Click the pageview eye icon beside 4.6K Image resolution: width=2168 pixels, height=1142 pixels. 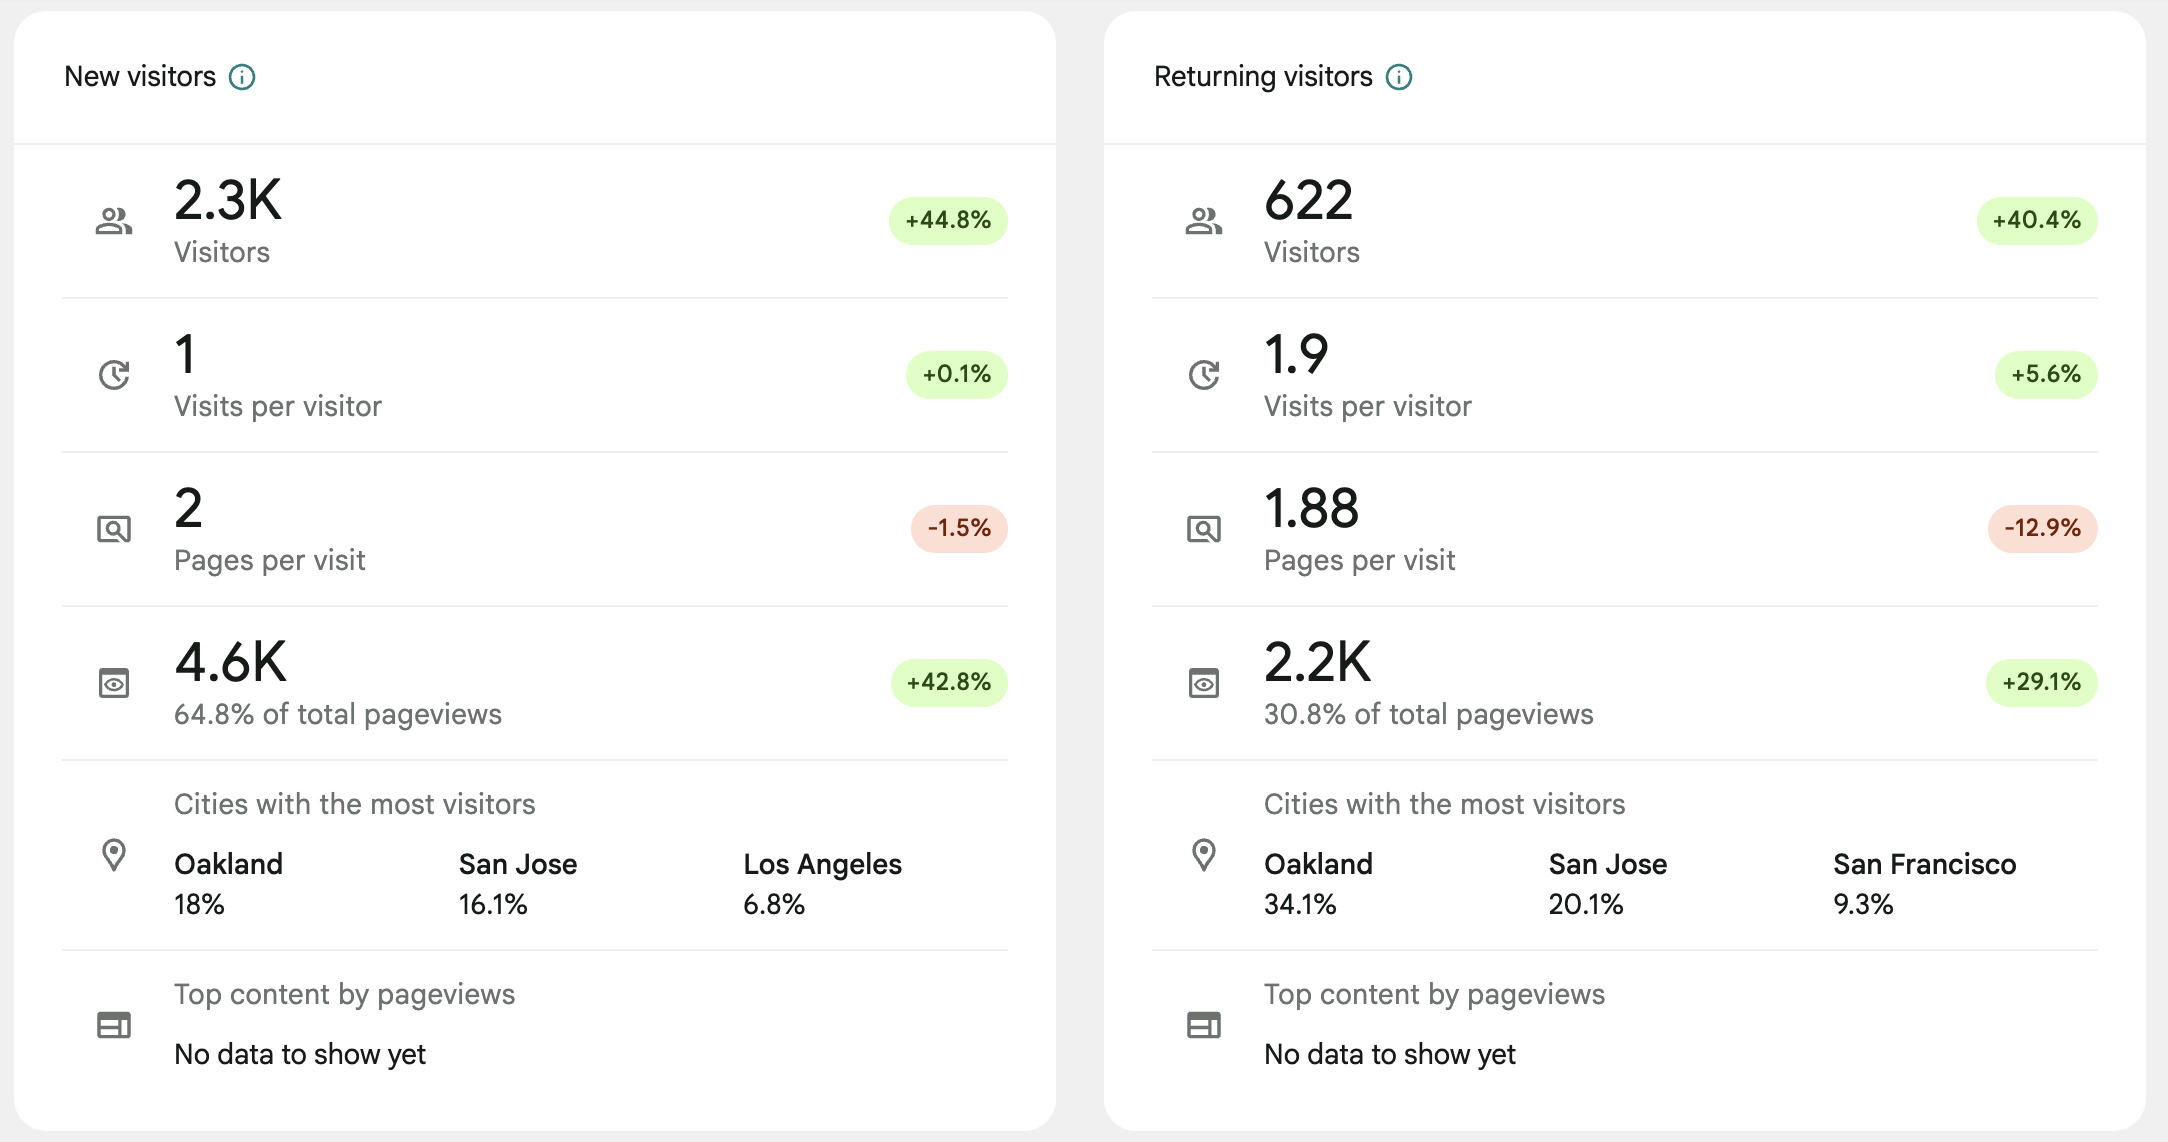coord(114,683)
